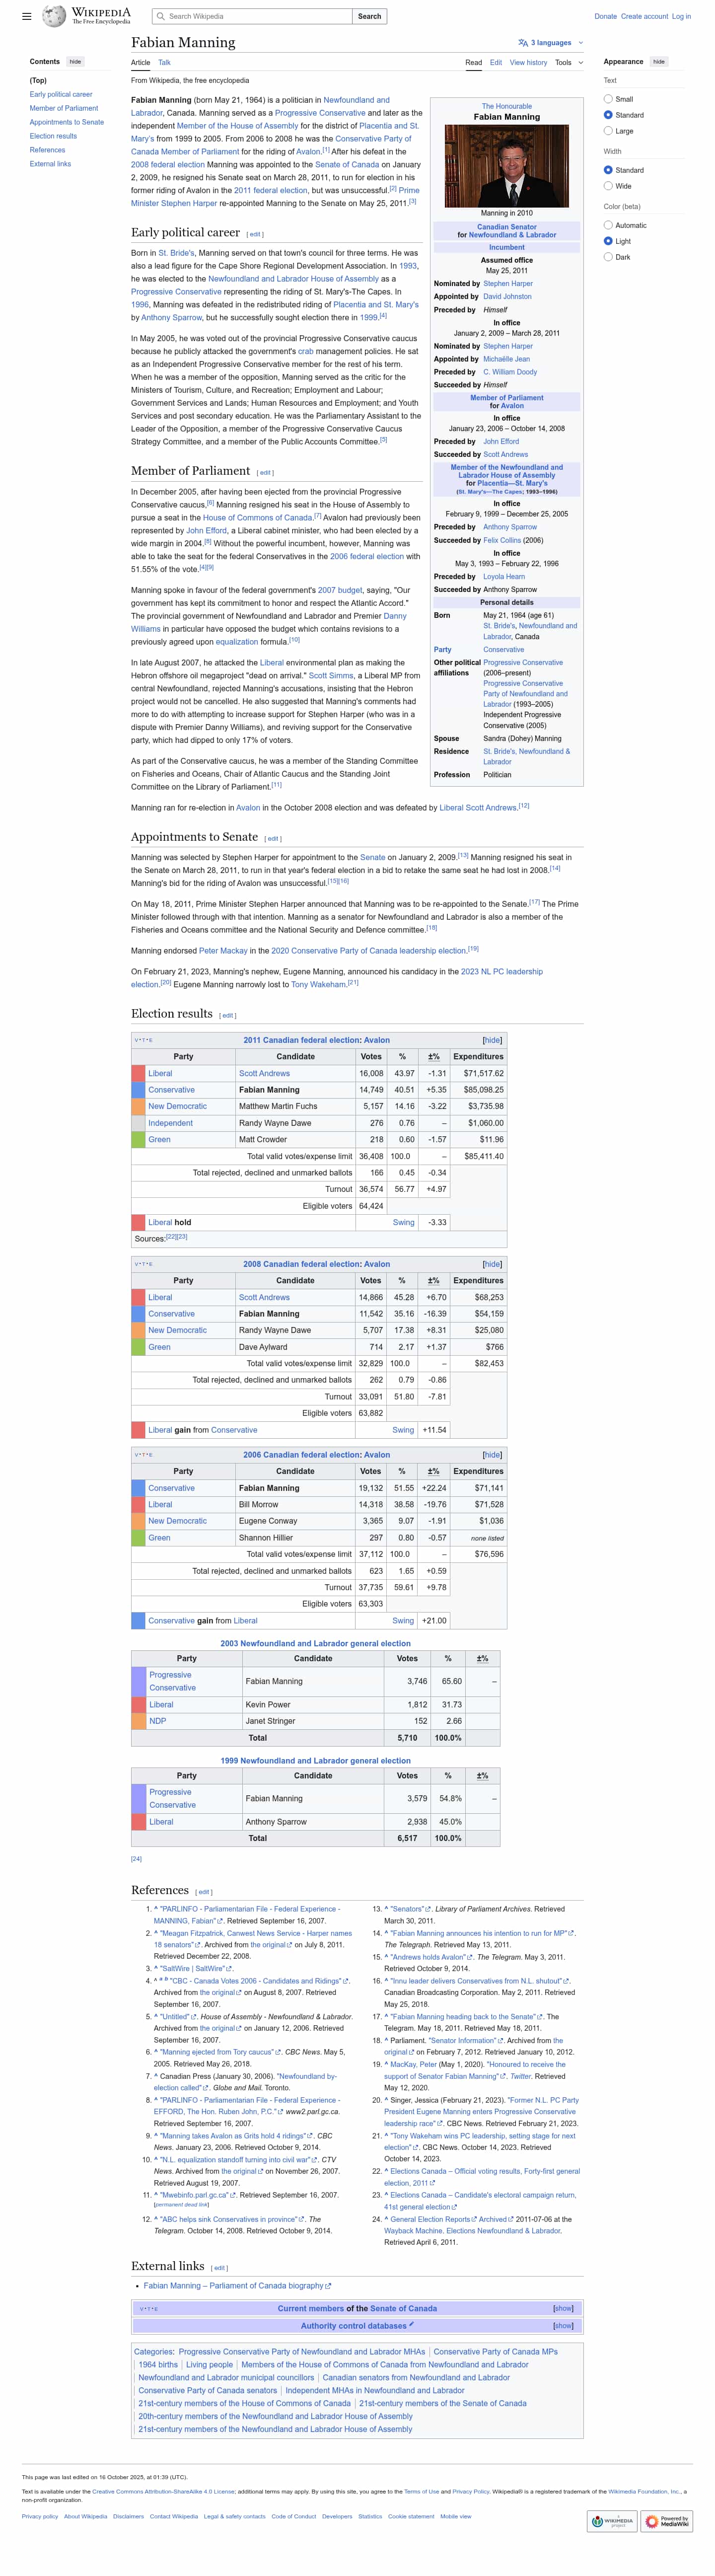The image size is (715, 2576).
Task: Click the language translation icon
Action: [523, 43]
